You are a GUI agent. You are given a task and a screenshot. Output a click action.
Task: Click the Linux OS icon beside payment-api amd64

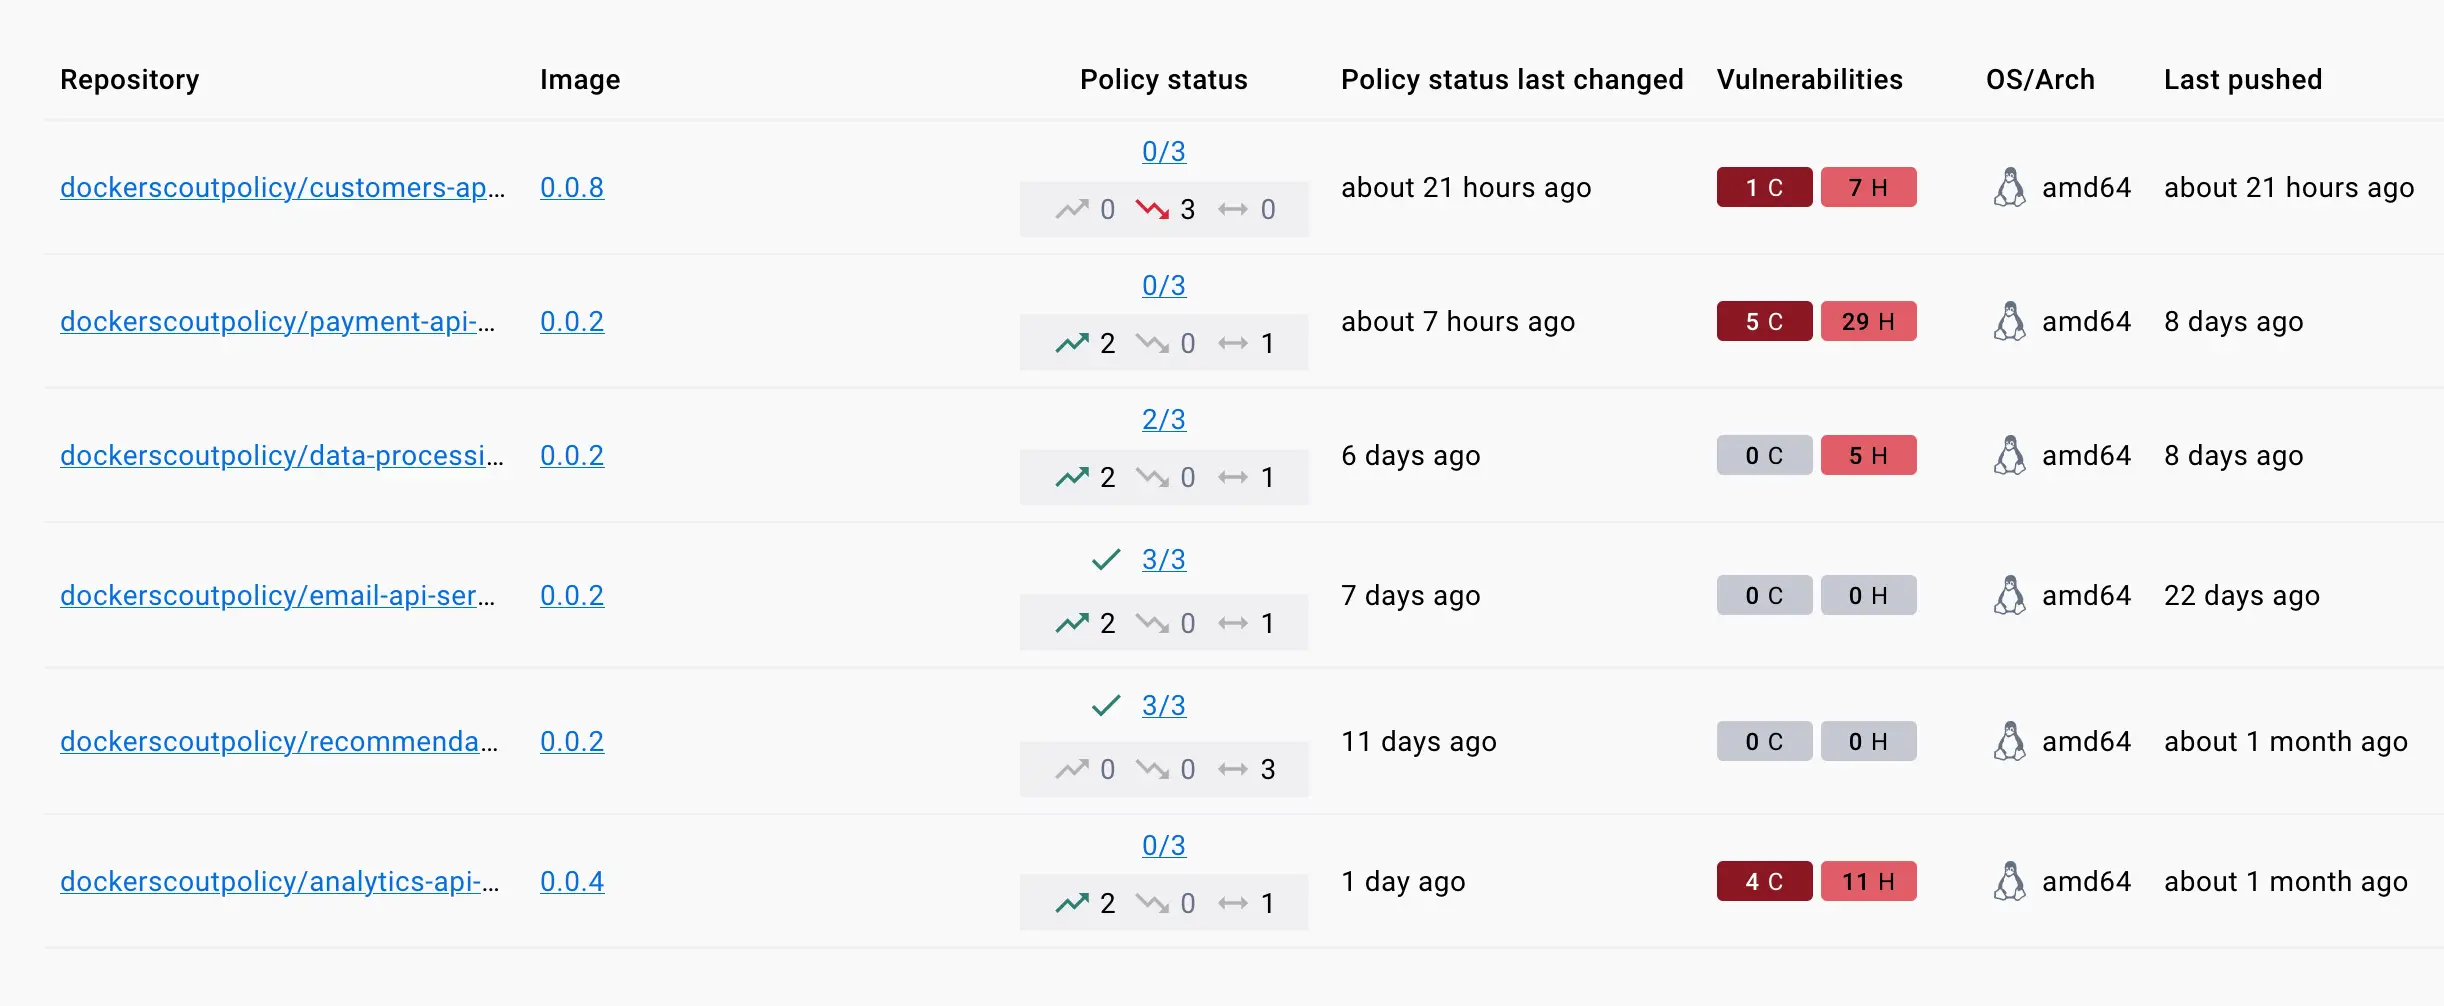tap(2012, 321)
